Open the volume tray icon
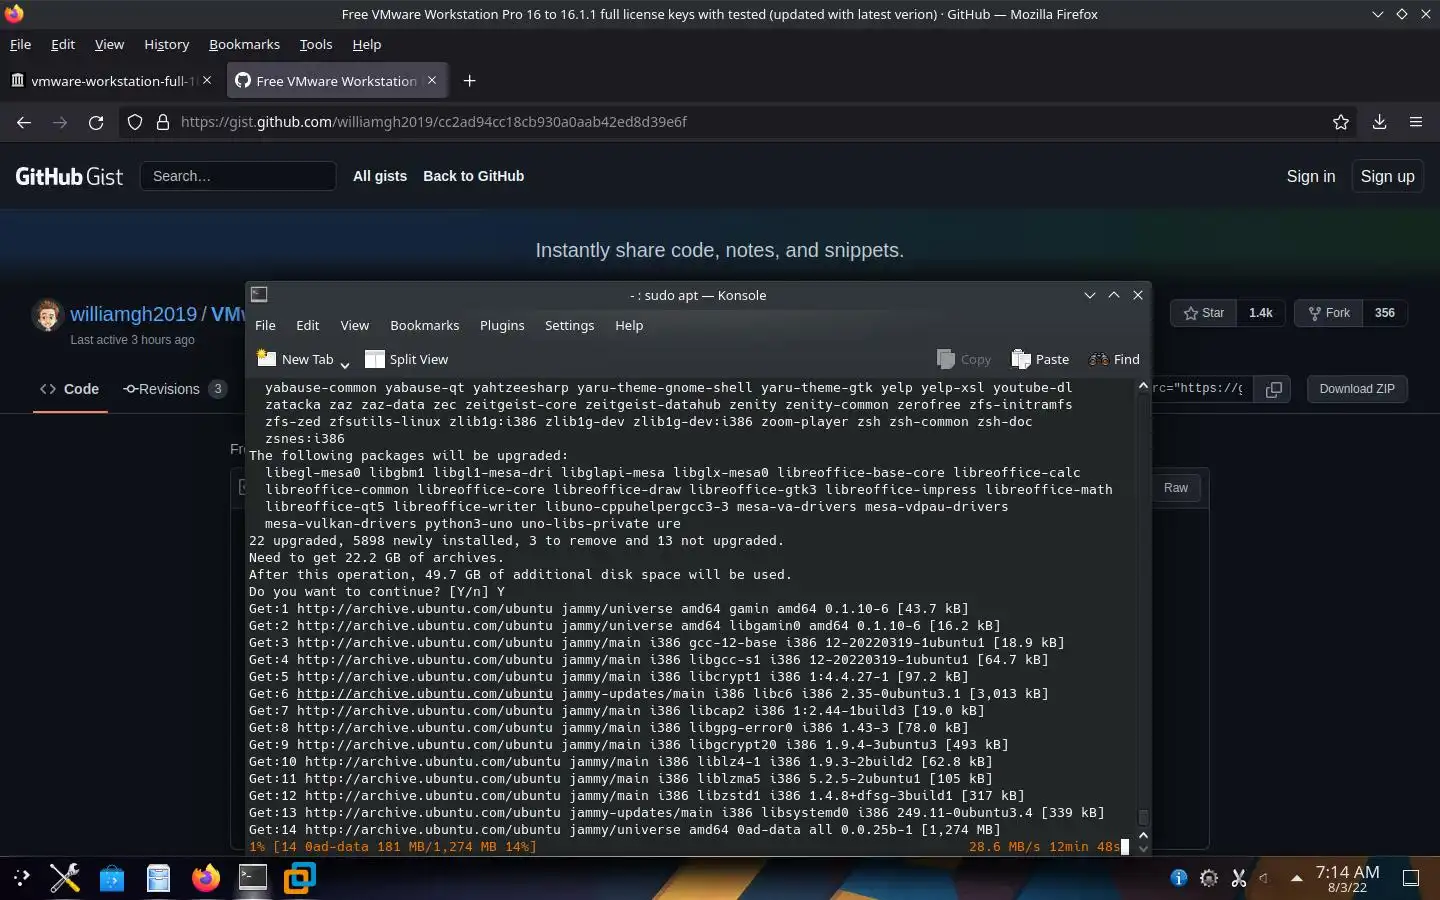Screen dimensions: 1440x900 tap(1265, 878)
